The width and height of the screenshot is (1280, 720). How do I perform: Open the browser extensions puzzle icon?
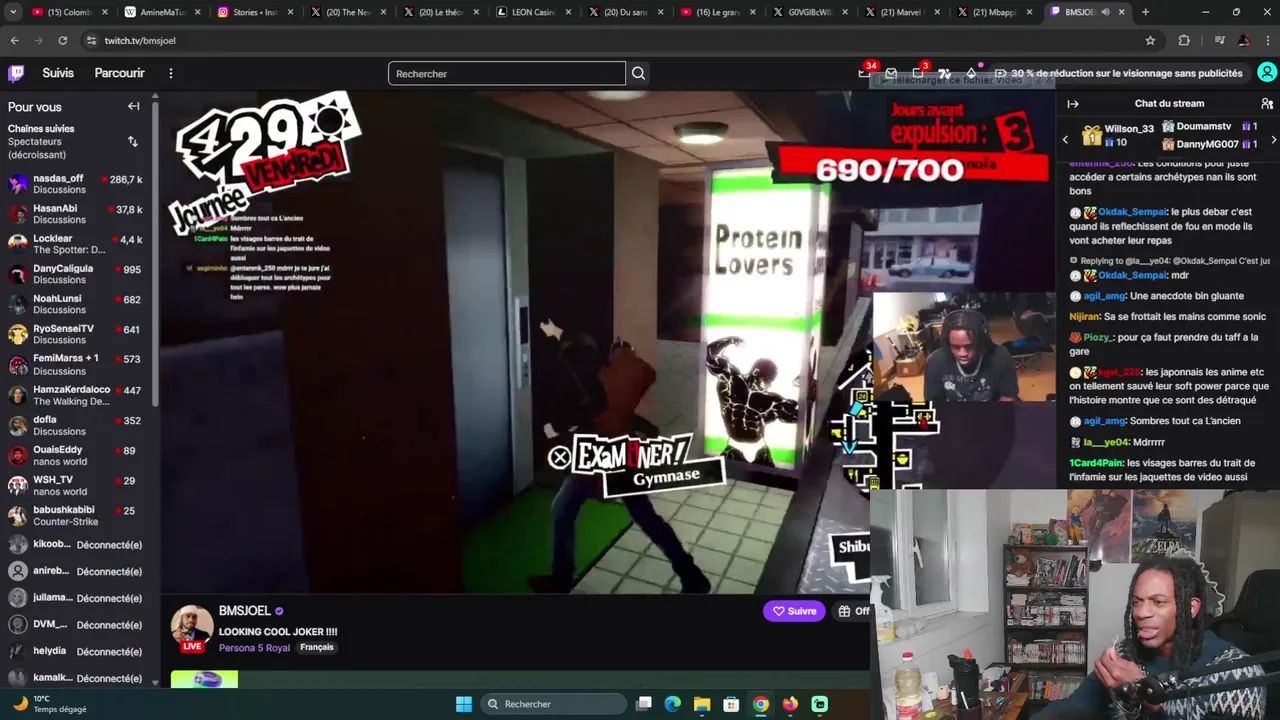click(1184, 40)
